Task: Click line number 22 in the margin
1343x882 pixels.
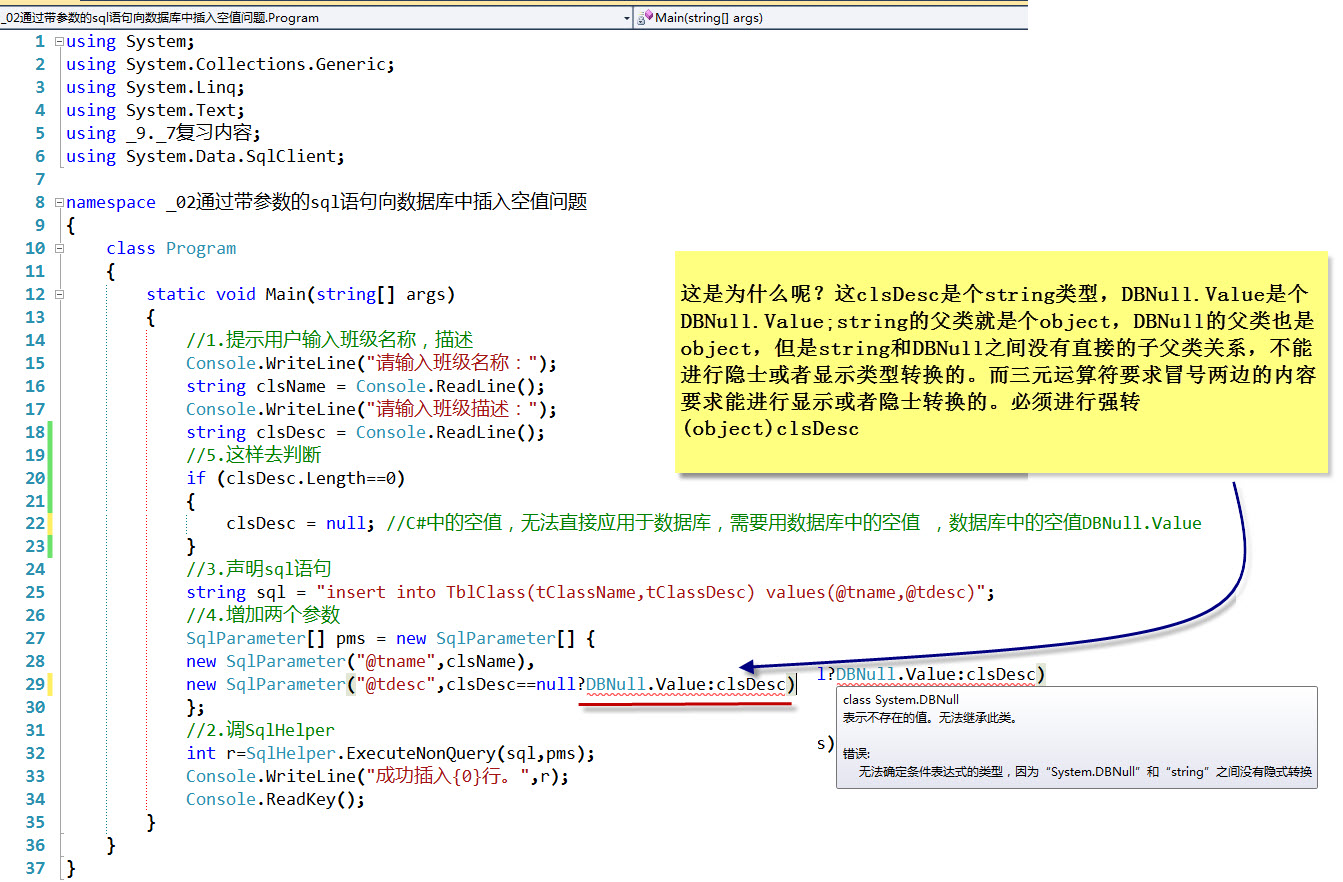Action: 35,523
